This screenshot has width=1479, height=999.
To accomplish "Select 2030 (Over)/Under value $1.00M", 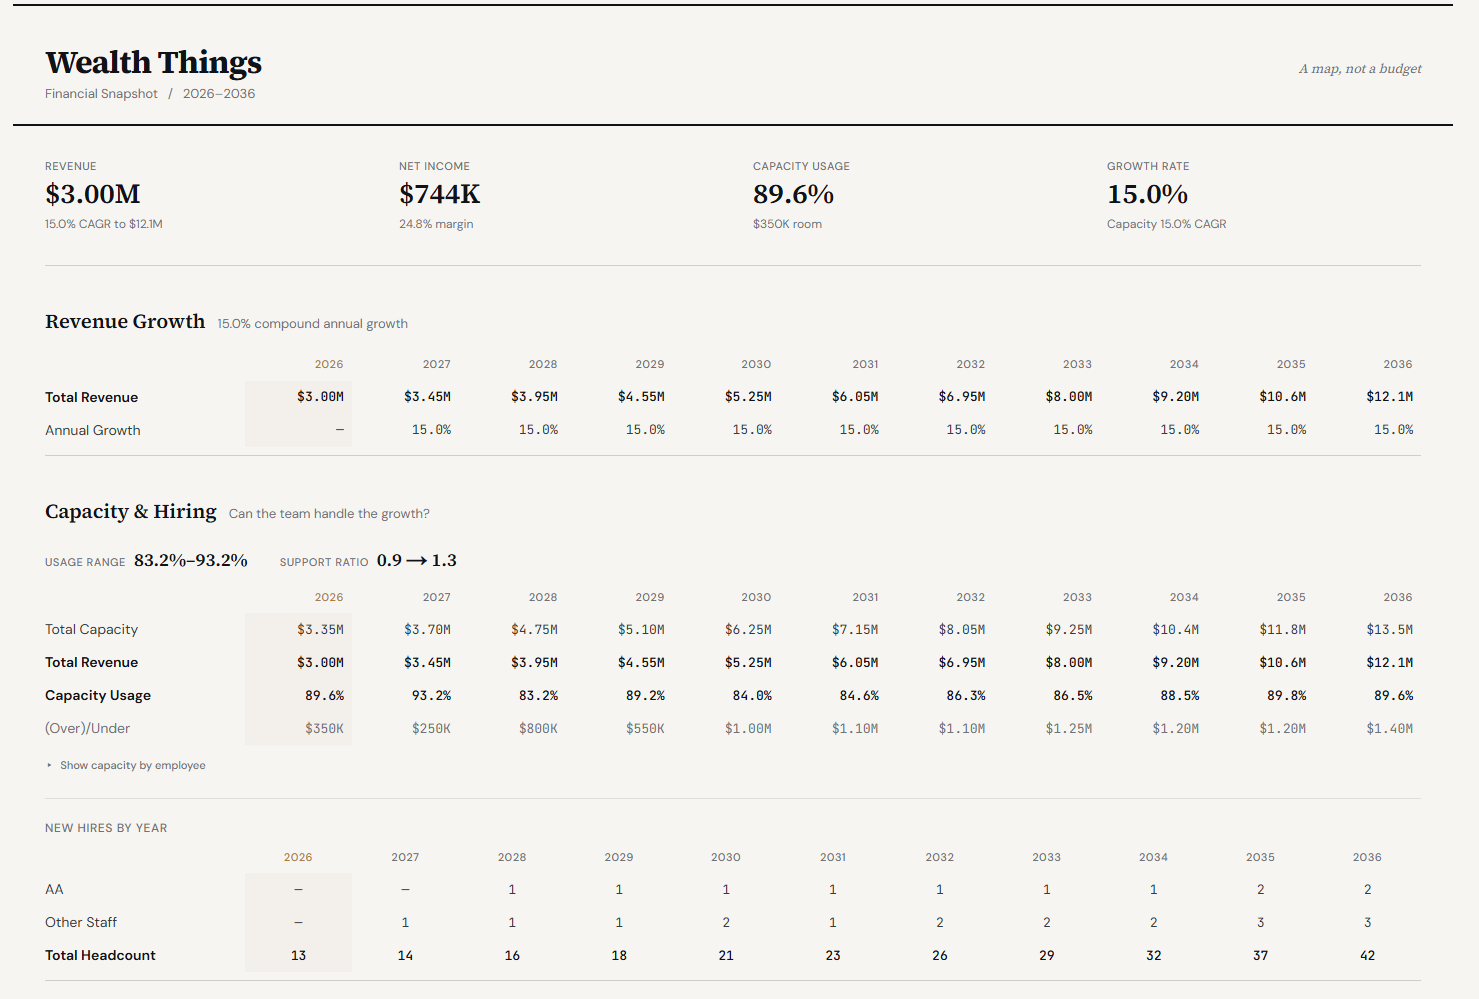I will click(748, 728).
